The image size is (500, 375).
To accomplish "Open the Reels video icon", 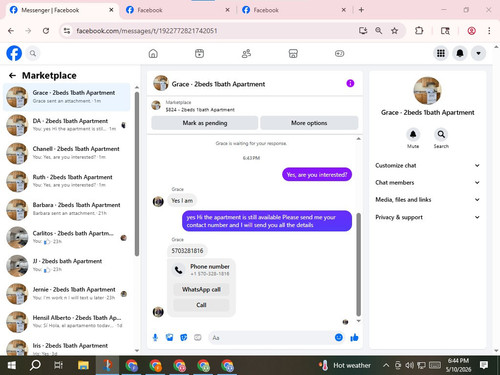I will 199,53.
